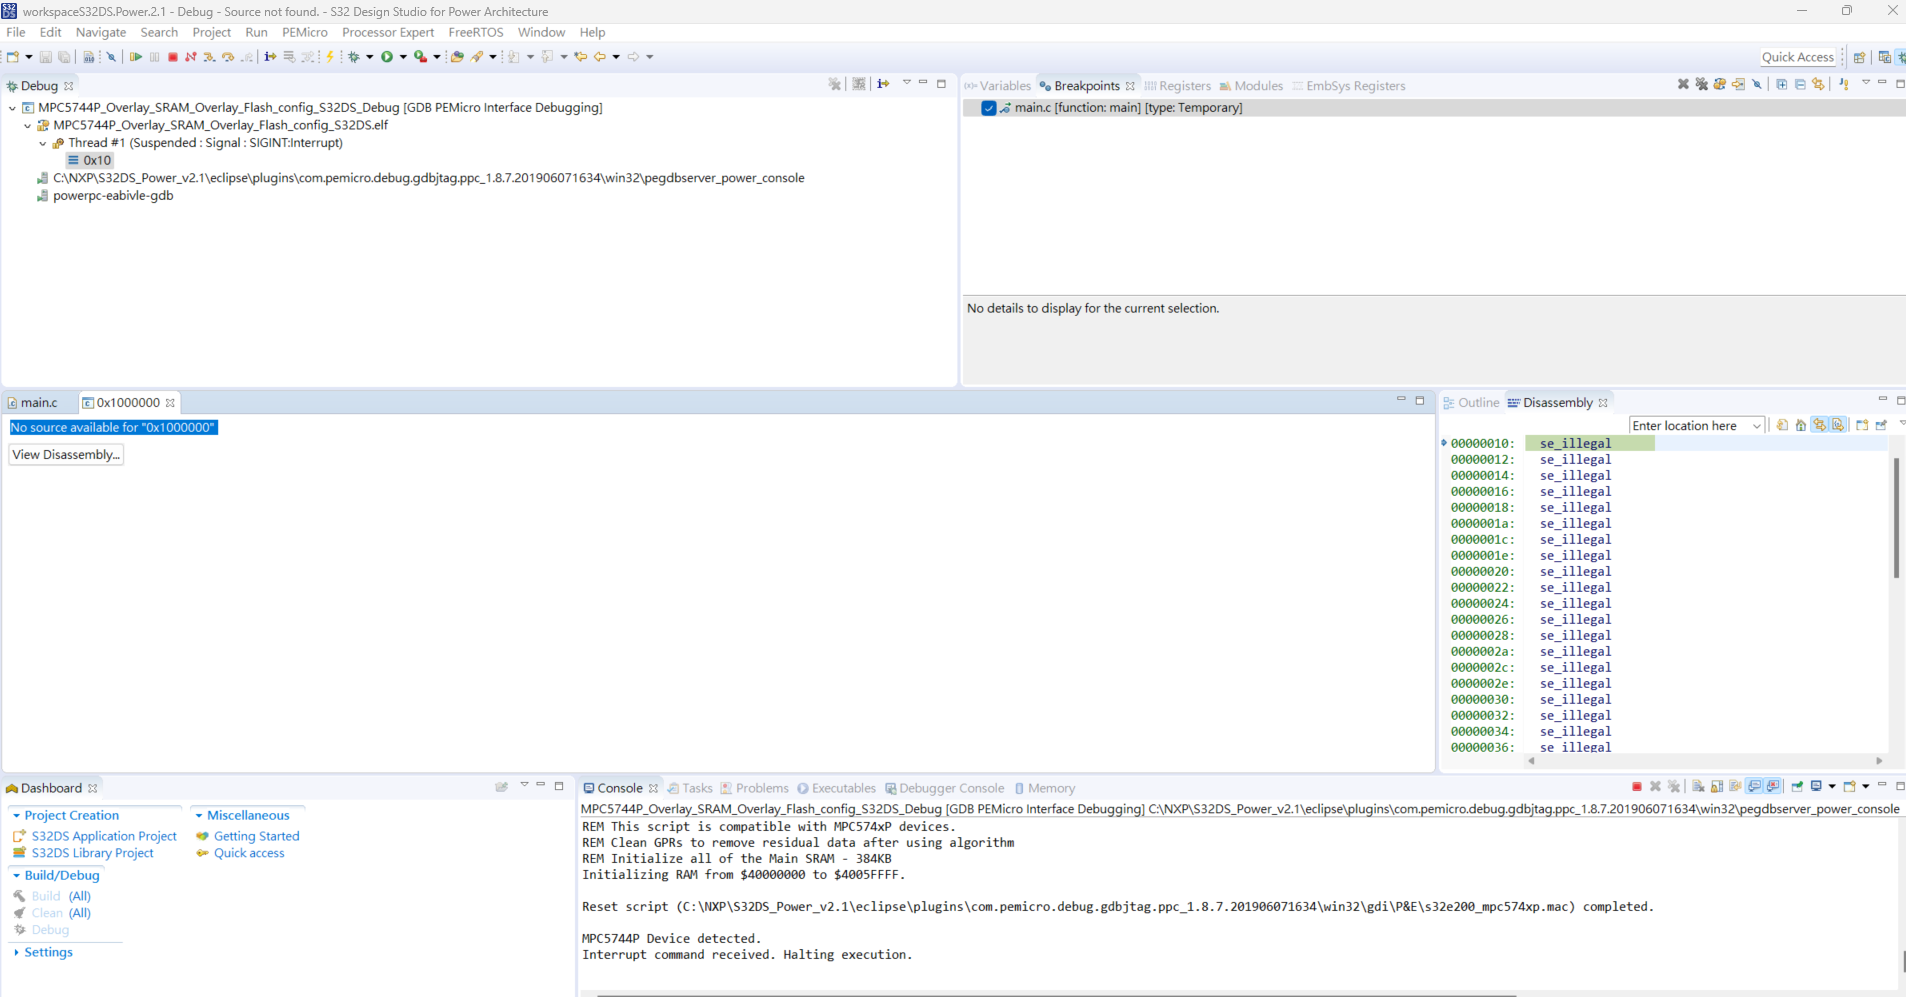
Task: Clear the Console with the clear icon
Action: tap(1698, 786)
